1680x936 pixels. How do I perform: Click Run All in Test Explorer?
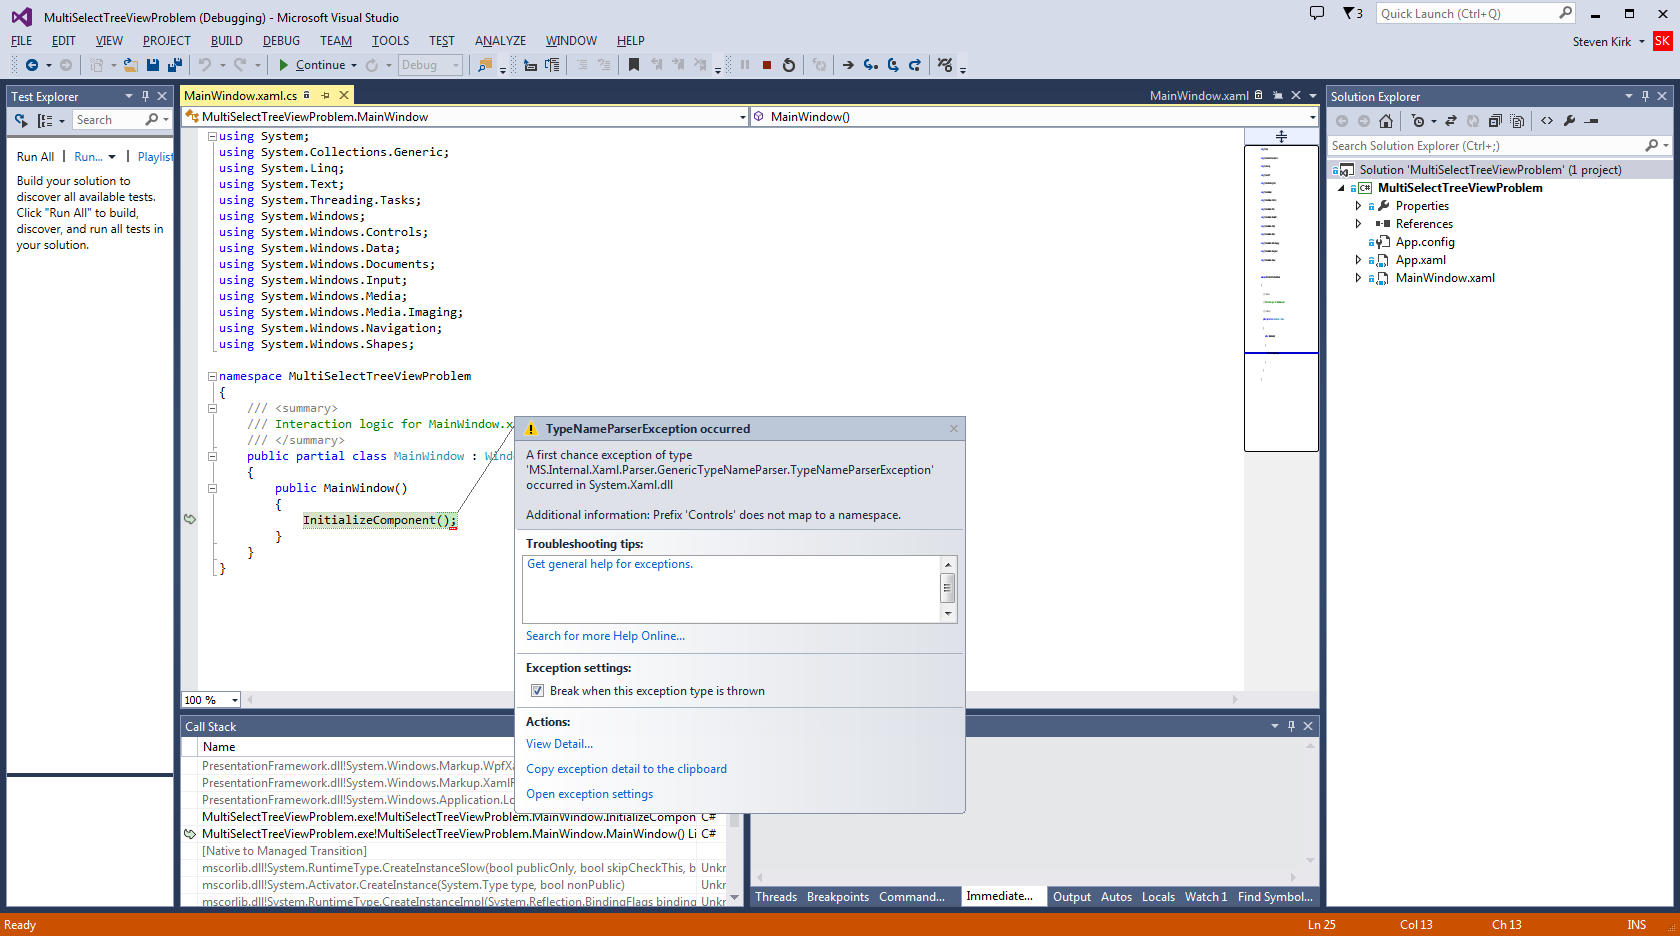pyautogui.click(x=36, y=157)
